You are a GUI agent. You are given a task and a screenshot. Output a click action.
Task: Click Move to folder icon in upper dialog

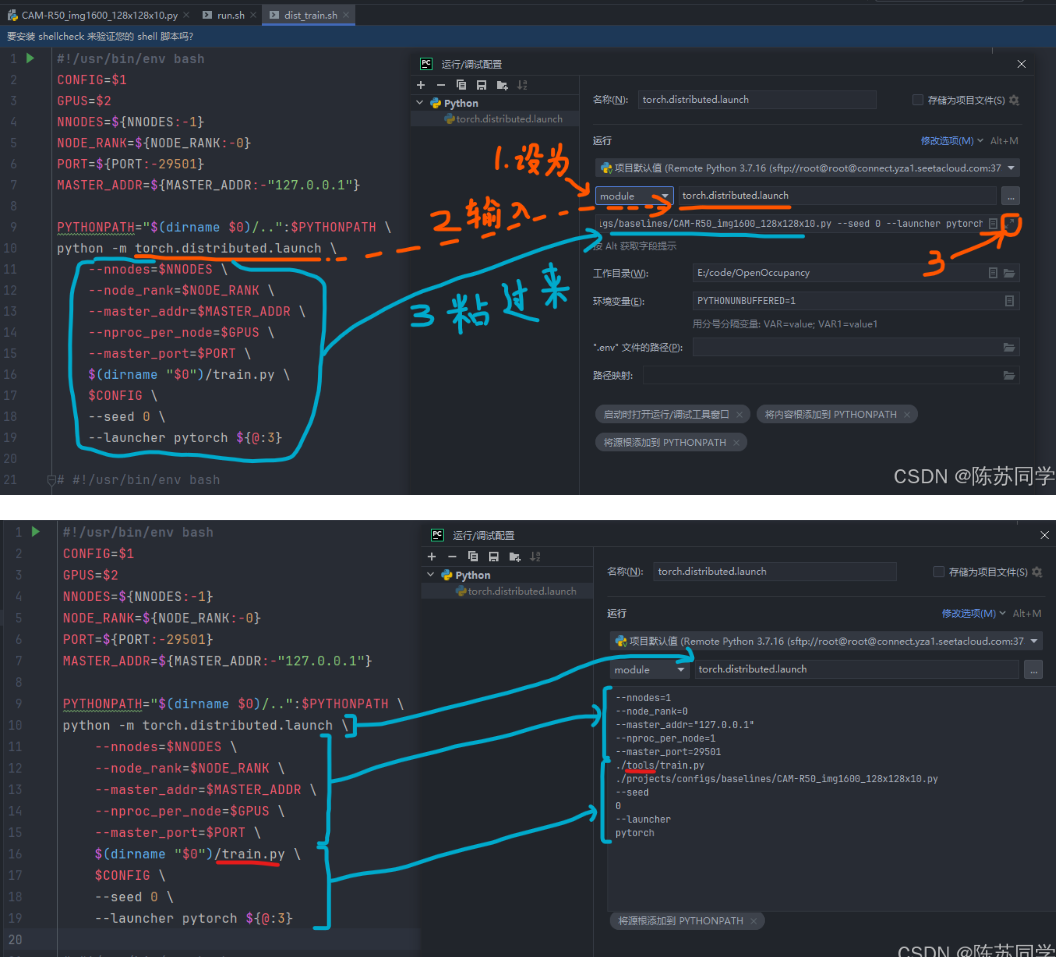click(x=502, y=85)
